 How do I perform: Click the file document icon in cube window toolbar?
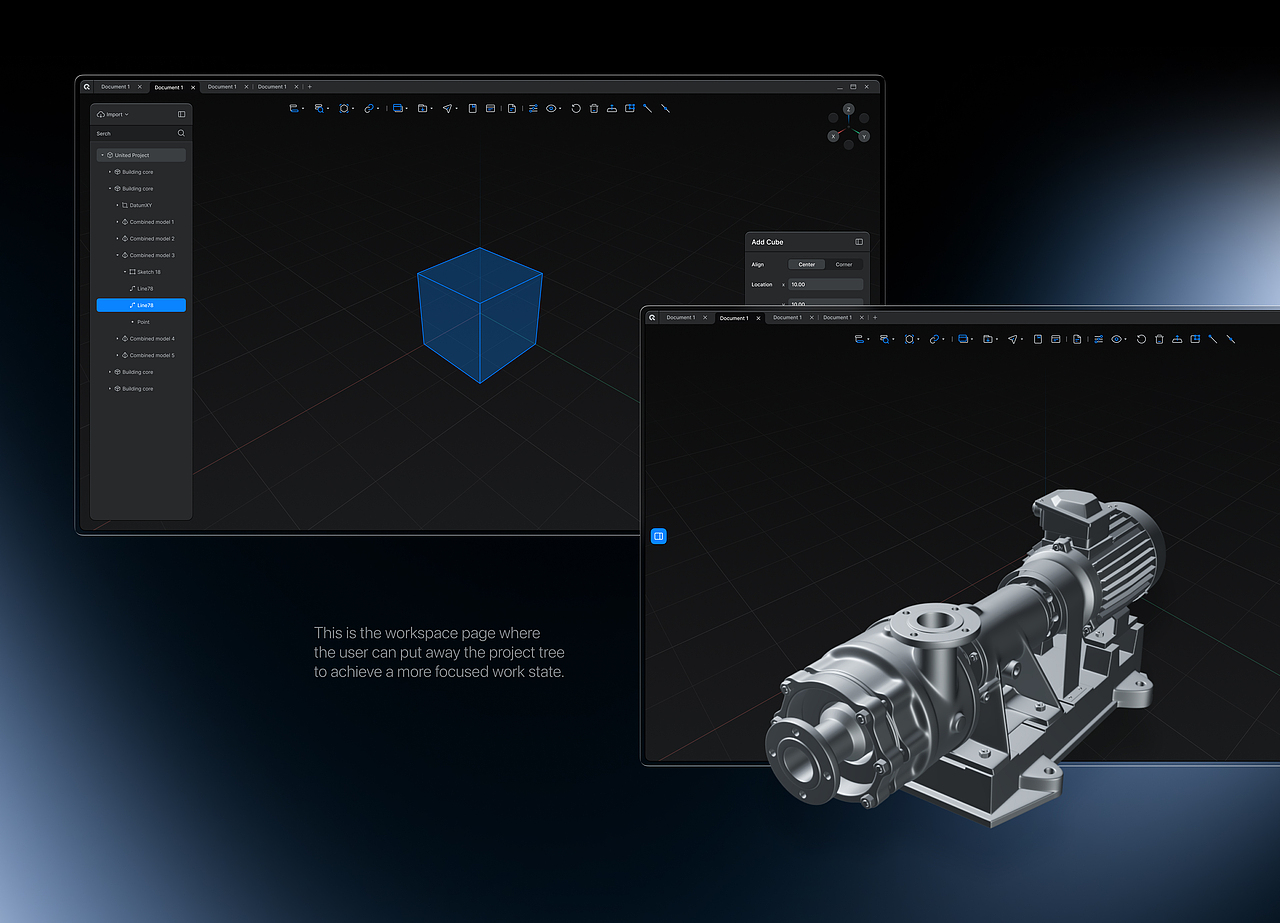click(512, 108)
